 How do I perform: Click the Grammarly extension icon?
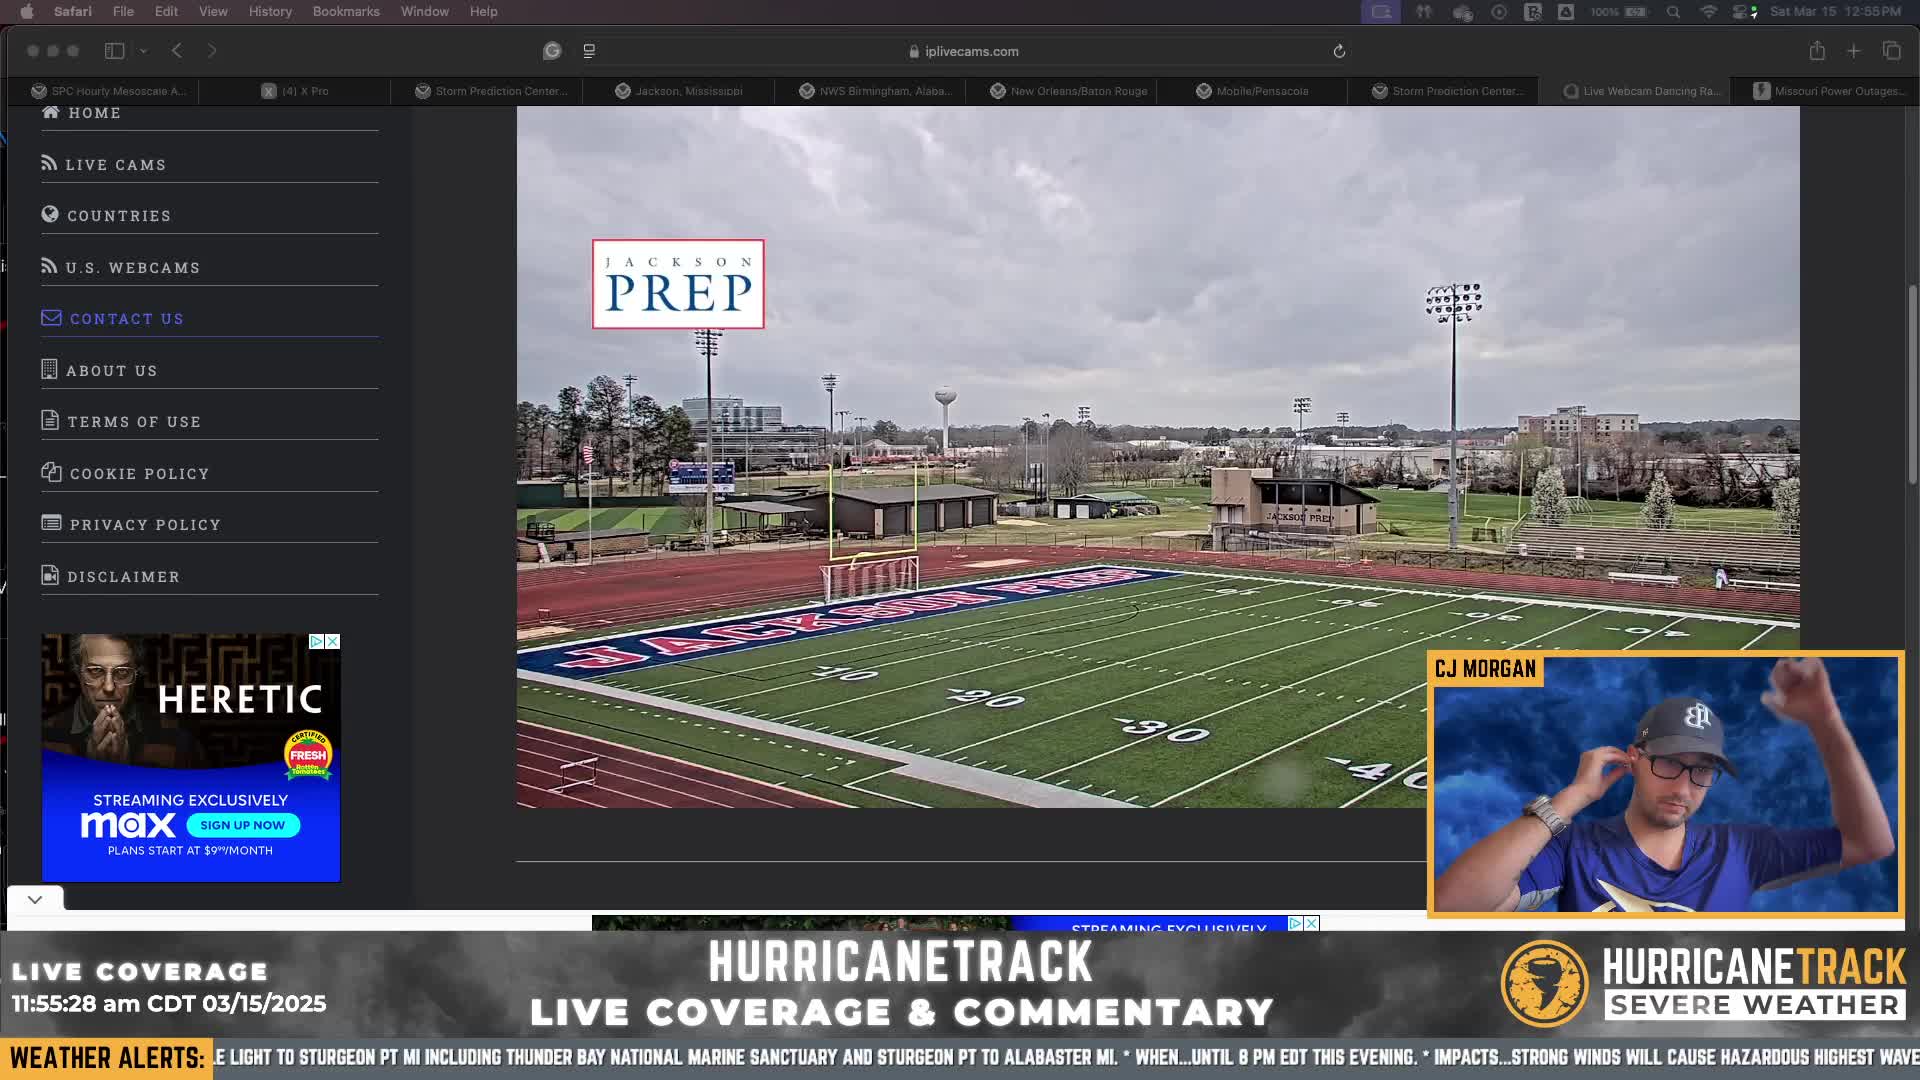coord(552,51)
